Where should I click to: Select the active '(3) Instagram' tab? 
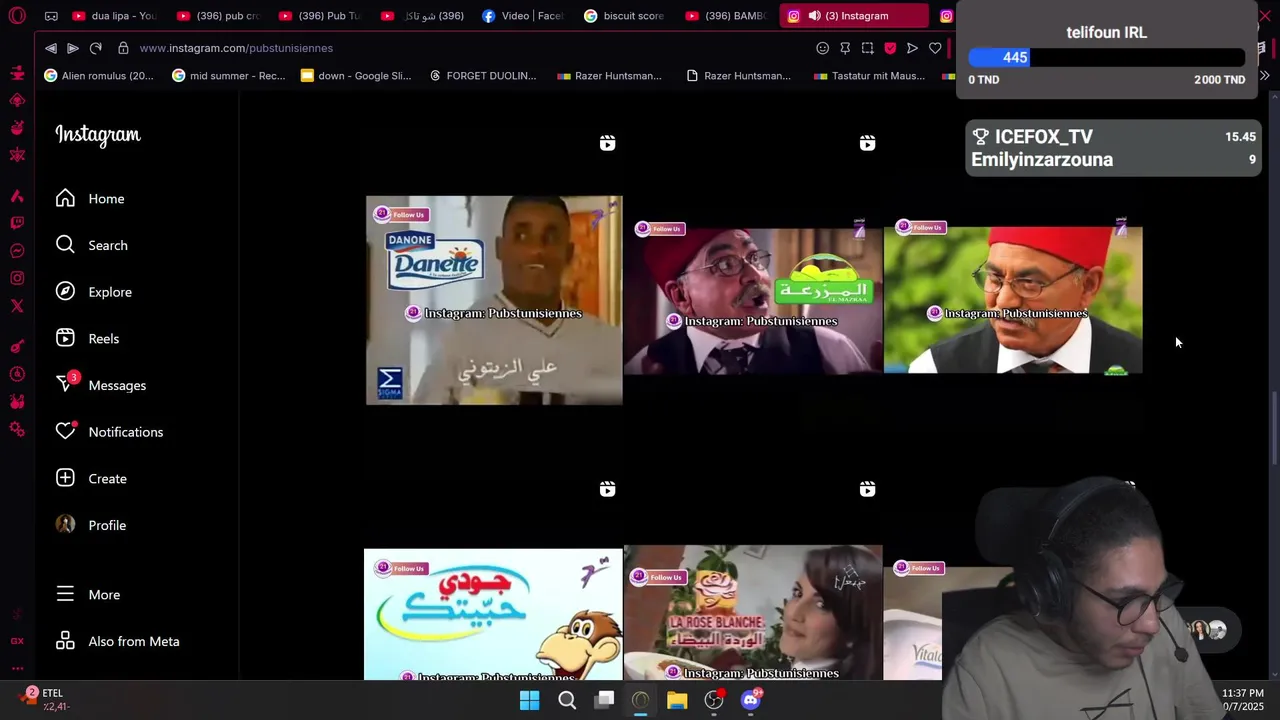[x=854, y=16]
